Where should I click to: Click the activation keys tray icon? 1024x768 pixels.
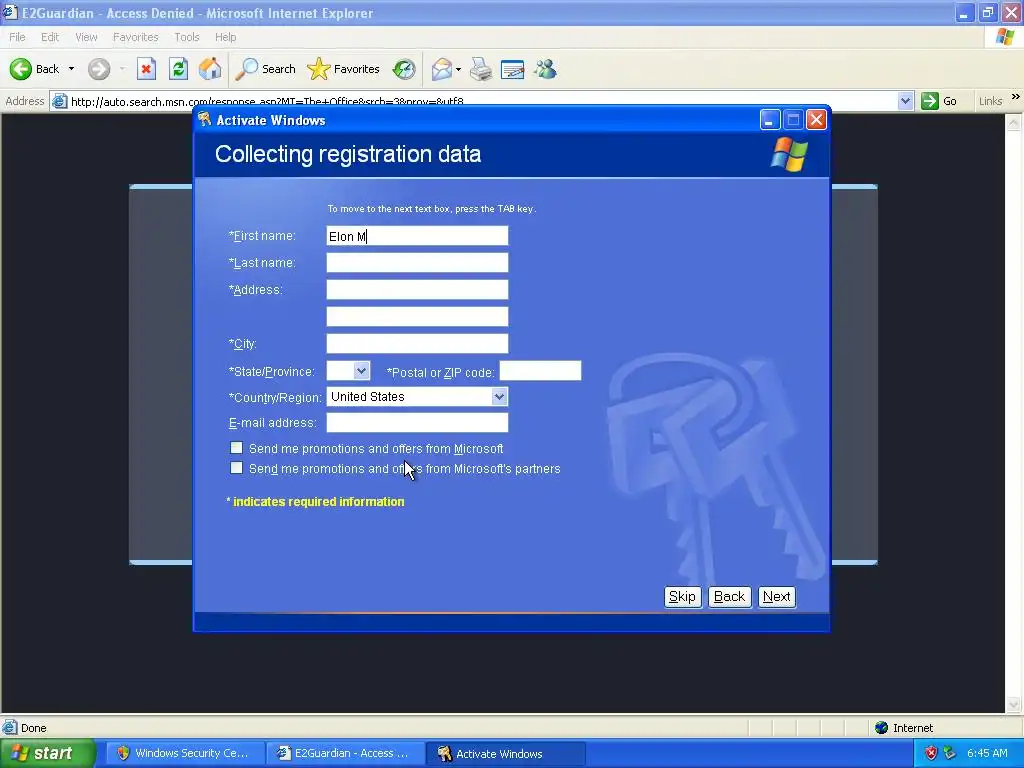coord(950,753)
